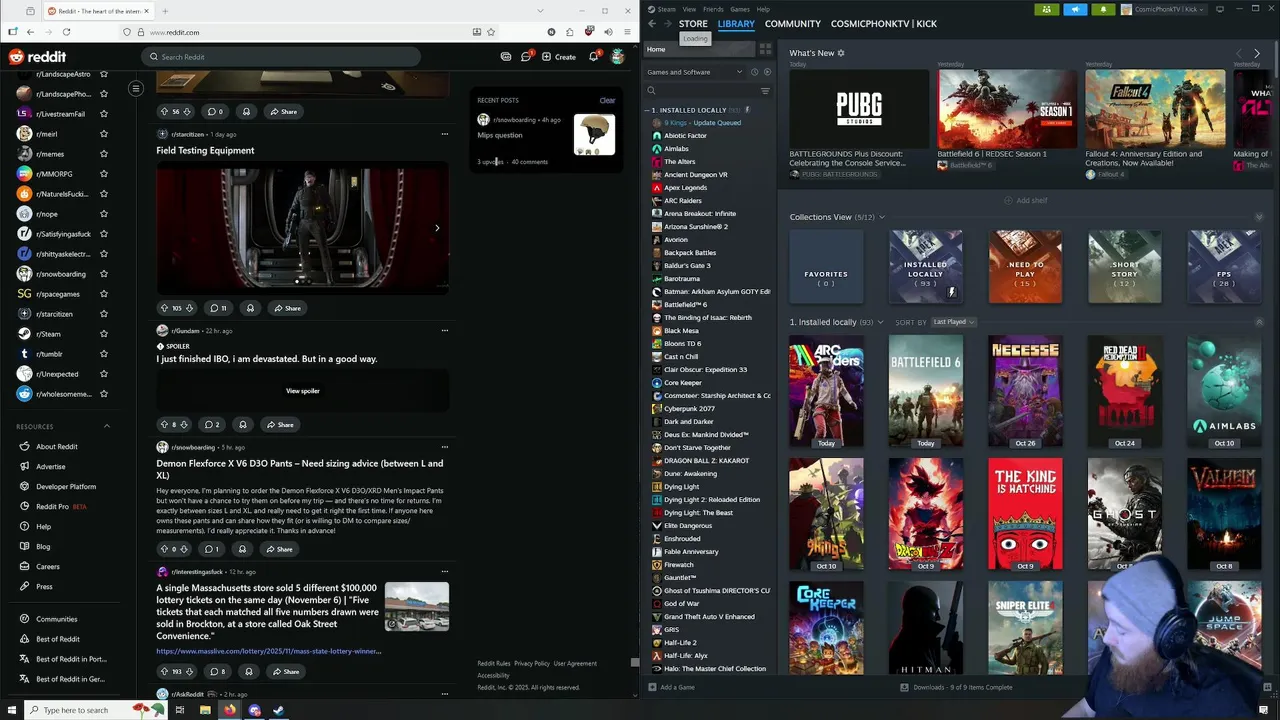Open What's New settings gear in Steam

(x=841, y=53)
